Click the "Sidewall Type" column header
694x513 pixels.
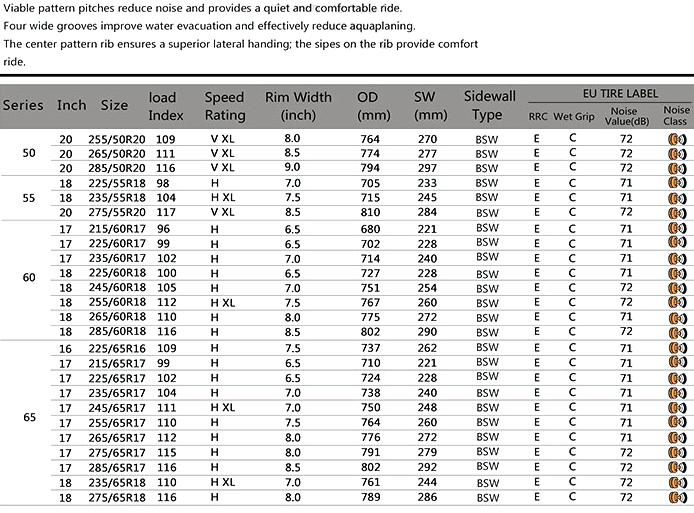[490, 105]
